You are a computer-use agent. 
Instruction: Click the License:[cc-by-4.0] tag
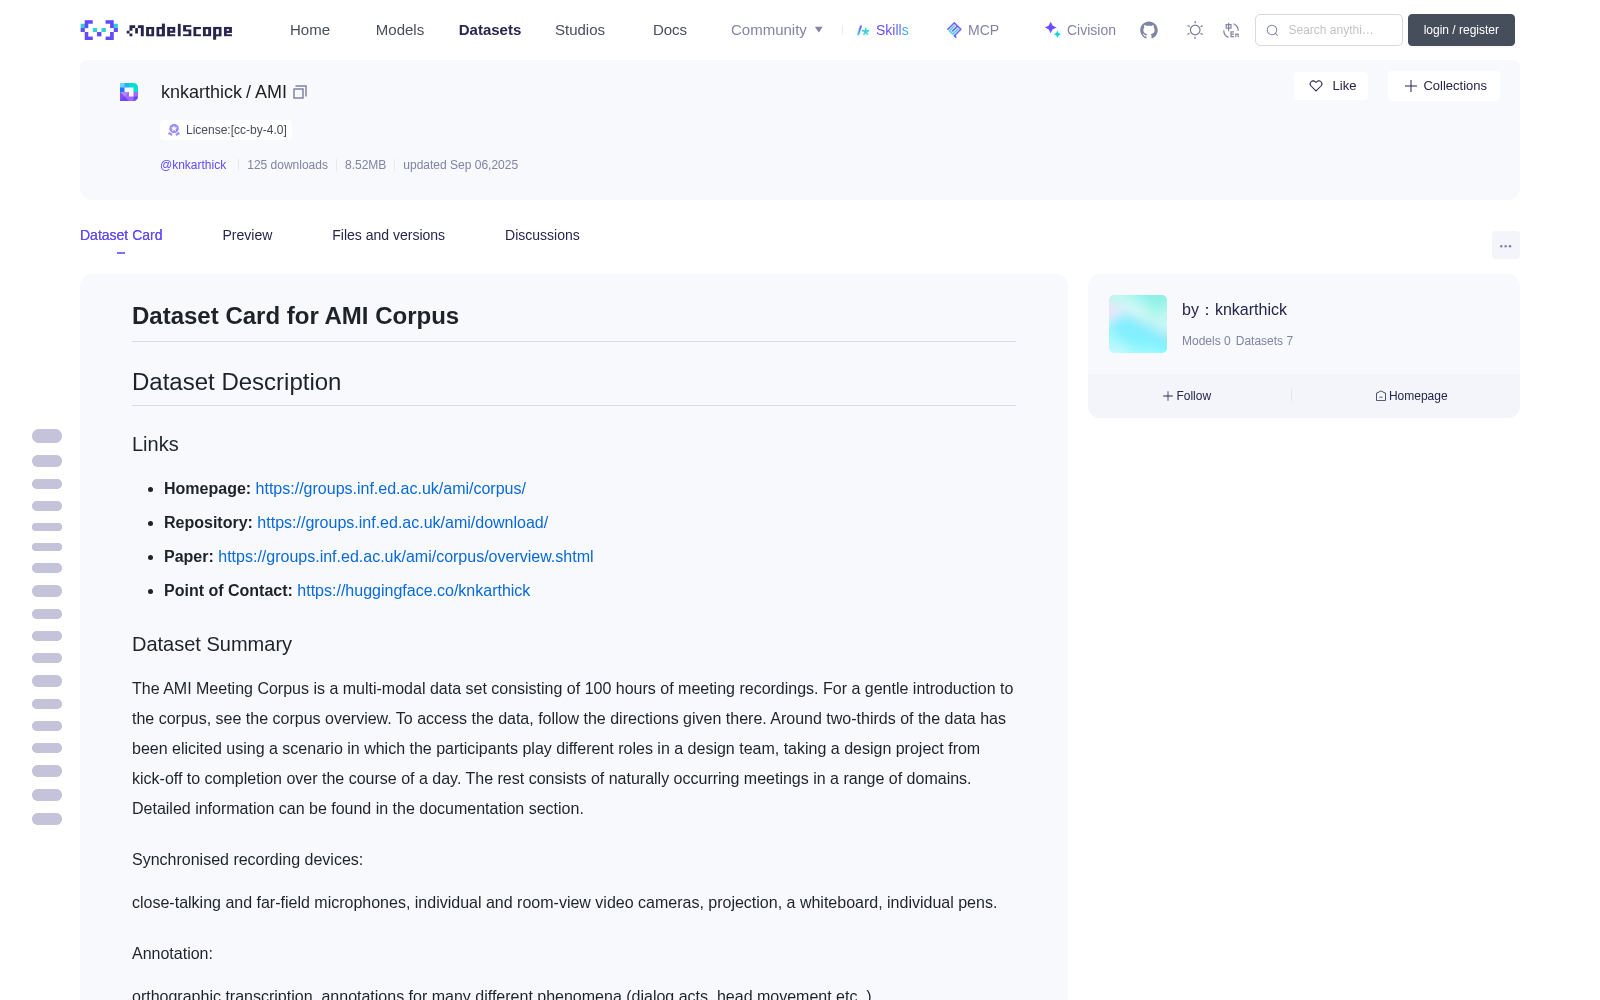click(227, 130)
